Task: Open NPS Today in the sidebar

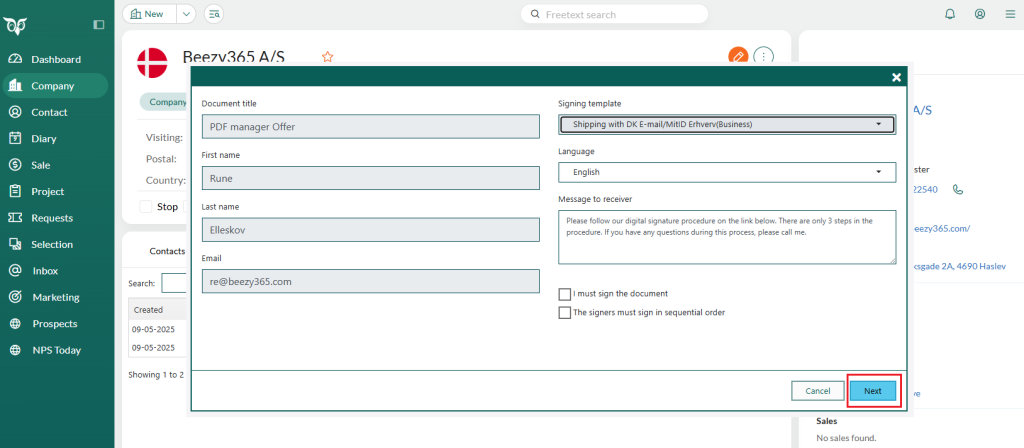Action: [x=56, y=350]
